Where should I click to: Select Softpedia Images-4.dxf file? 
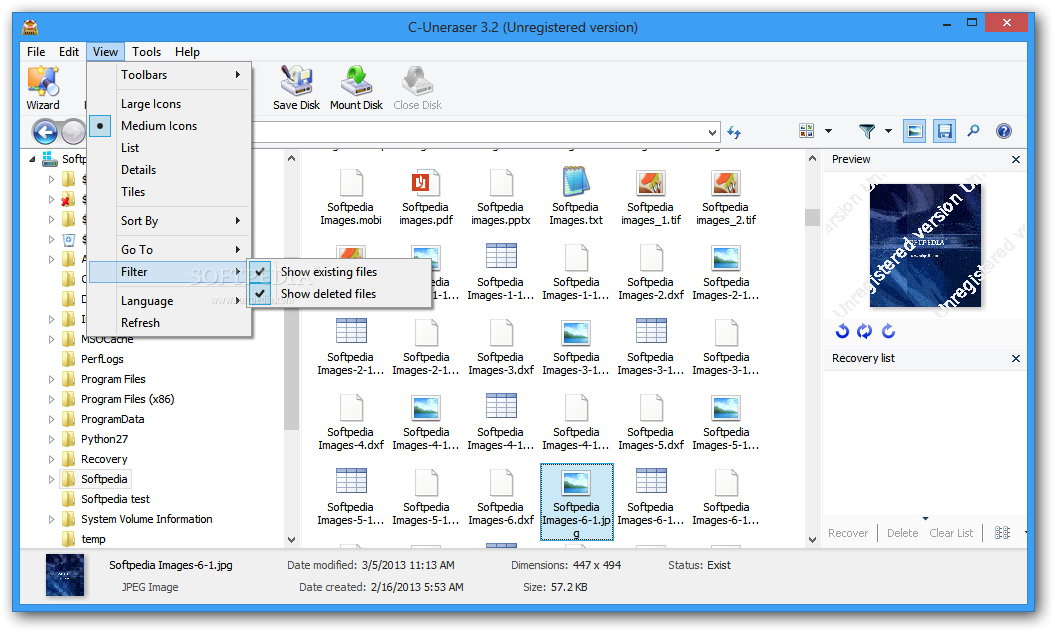tap(351, 423)
